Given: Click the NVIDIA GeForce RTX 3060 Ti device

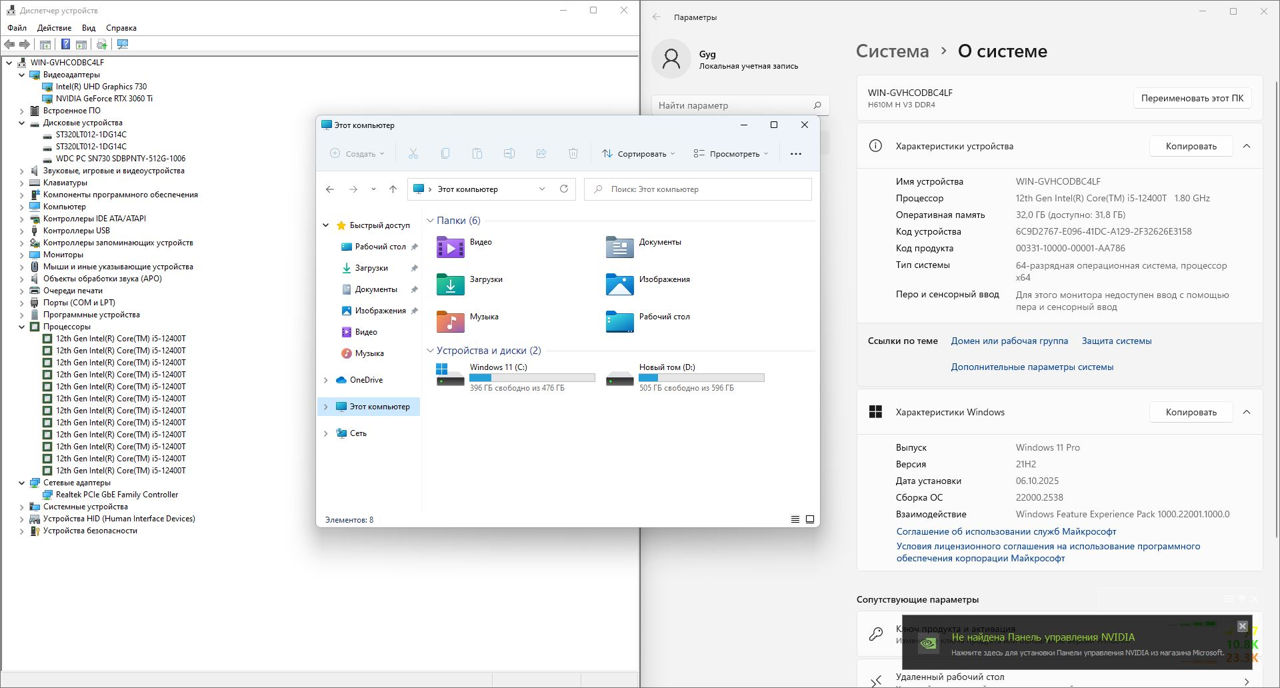Looking at the screenshot, I should [103, 98].
